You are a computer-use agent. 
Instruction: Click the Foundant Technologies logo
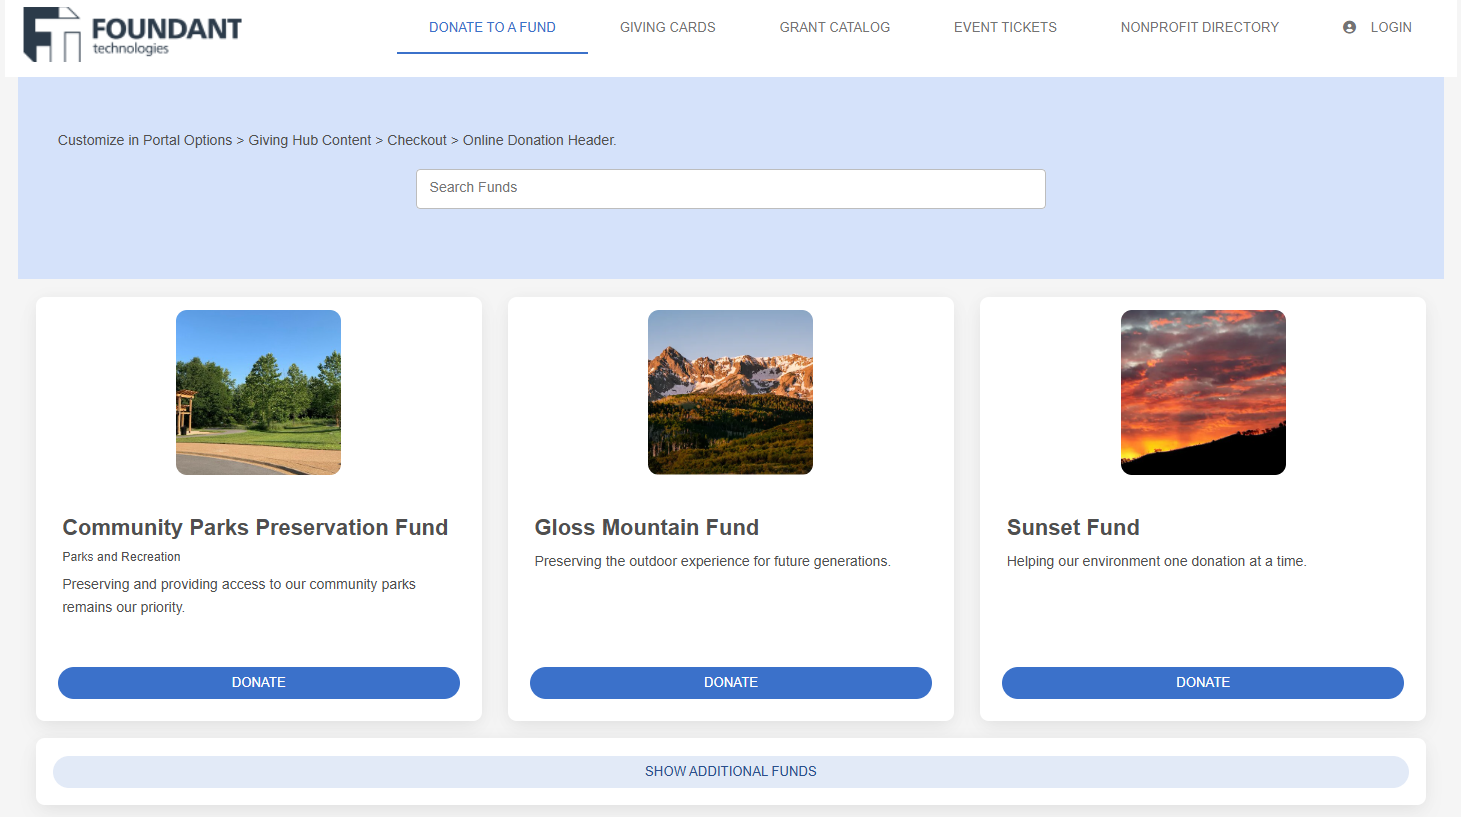(x=132, y=34)
